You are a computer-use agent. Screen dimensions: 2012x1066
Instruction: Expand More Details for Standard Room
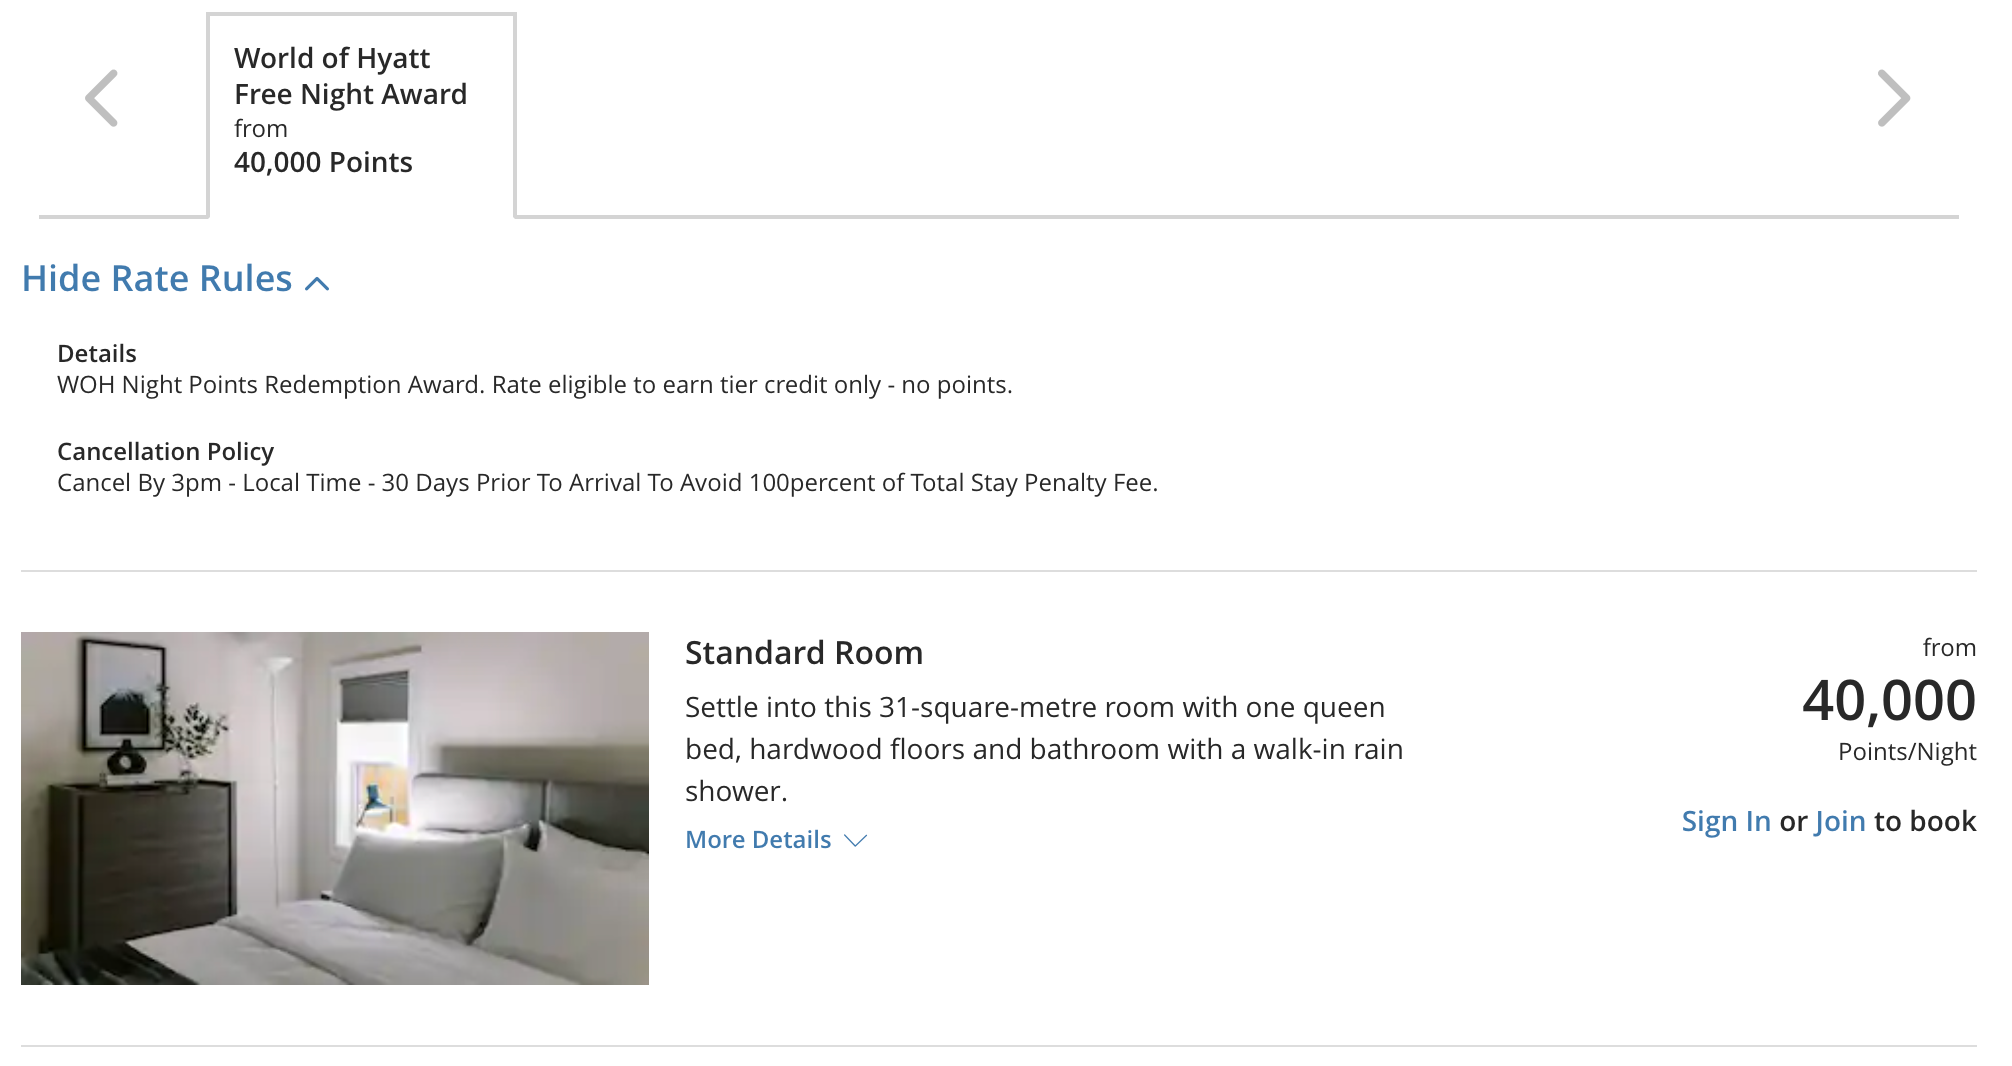pos(758,840)
